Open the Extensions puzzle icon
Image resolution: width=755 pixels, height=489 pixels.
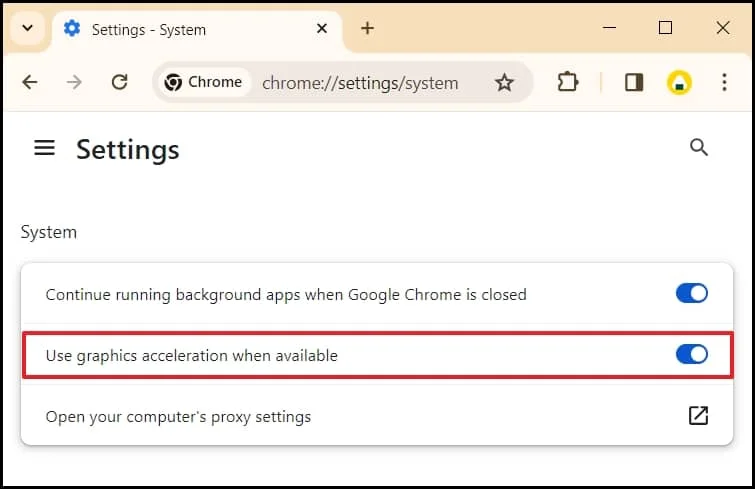coord(568,83)
